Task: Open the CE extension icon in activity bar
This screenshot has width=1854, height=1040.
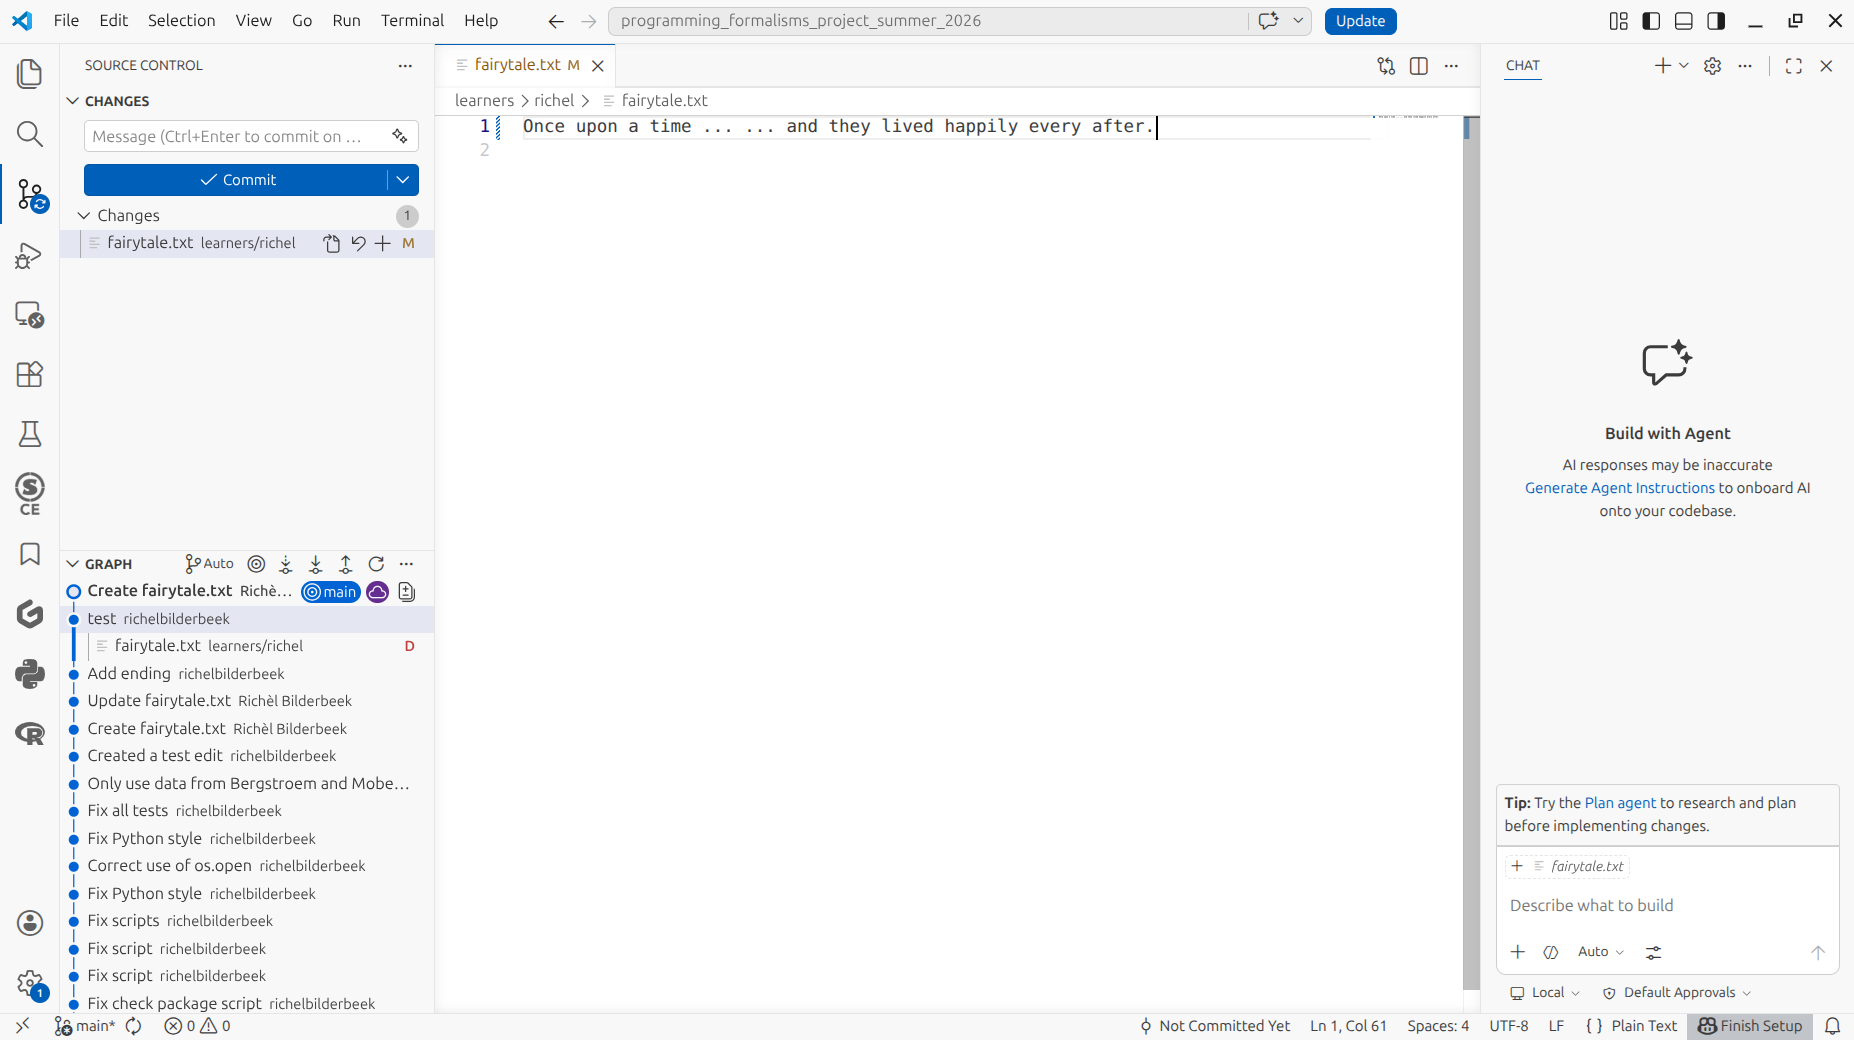Action: point(30,494)
